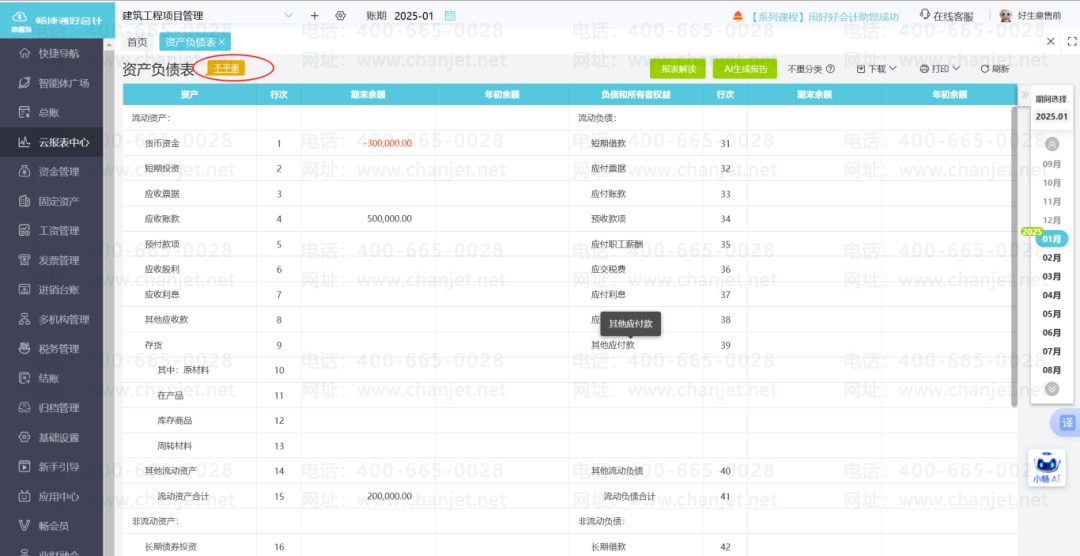The width and height of the screenshot is (1080, 556).
Task: Open the 系列课程 promotional link
Action: 824,16
